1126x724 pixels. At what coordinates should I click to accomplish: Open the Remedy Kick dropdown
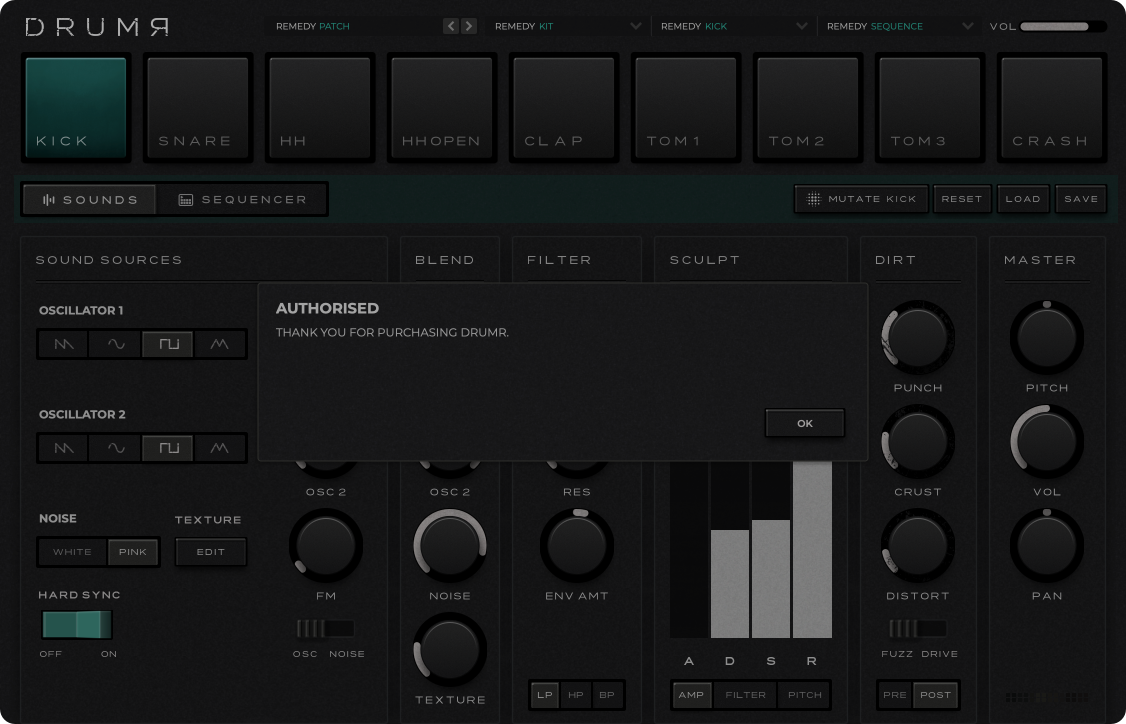click(x=733, y=27)
